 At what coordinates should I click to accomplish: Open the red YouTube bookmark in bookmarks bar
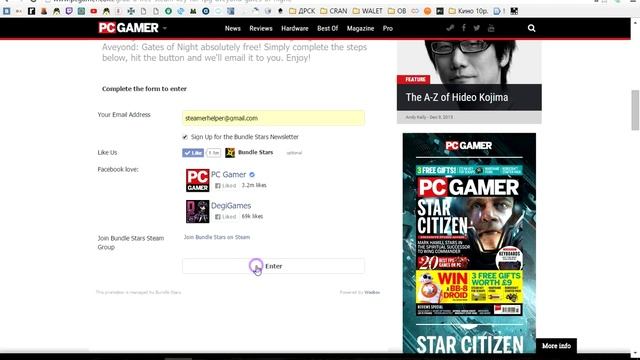click(x=93, y=11)
